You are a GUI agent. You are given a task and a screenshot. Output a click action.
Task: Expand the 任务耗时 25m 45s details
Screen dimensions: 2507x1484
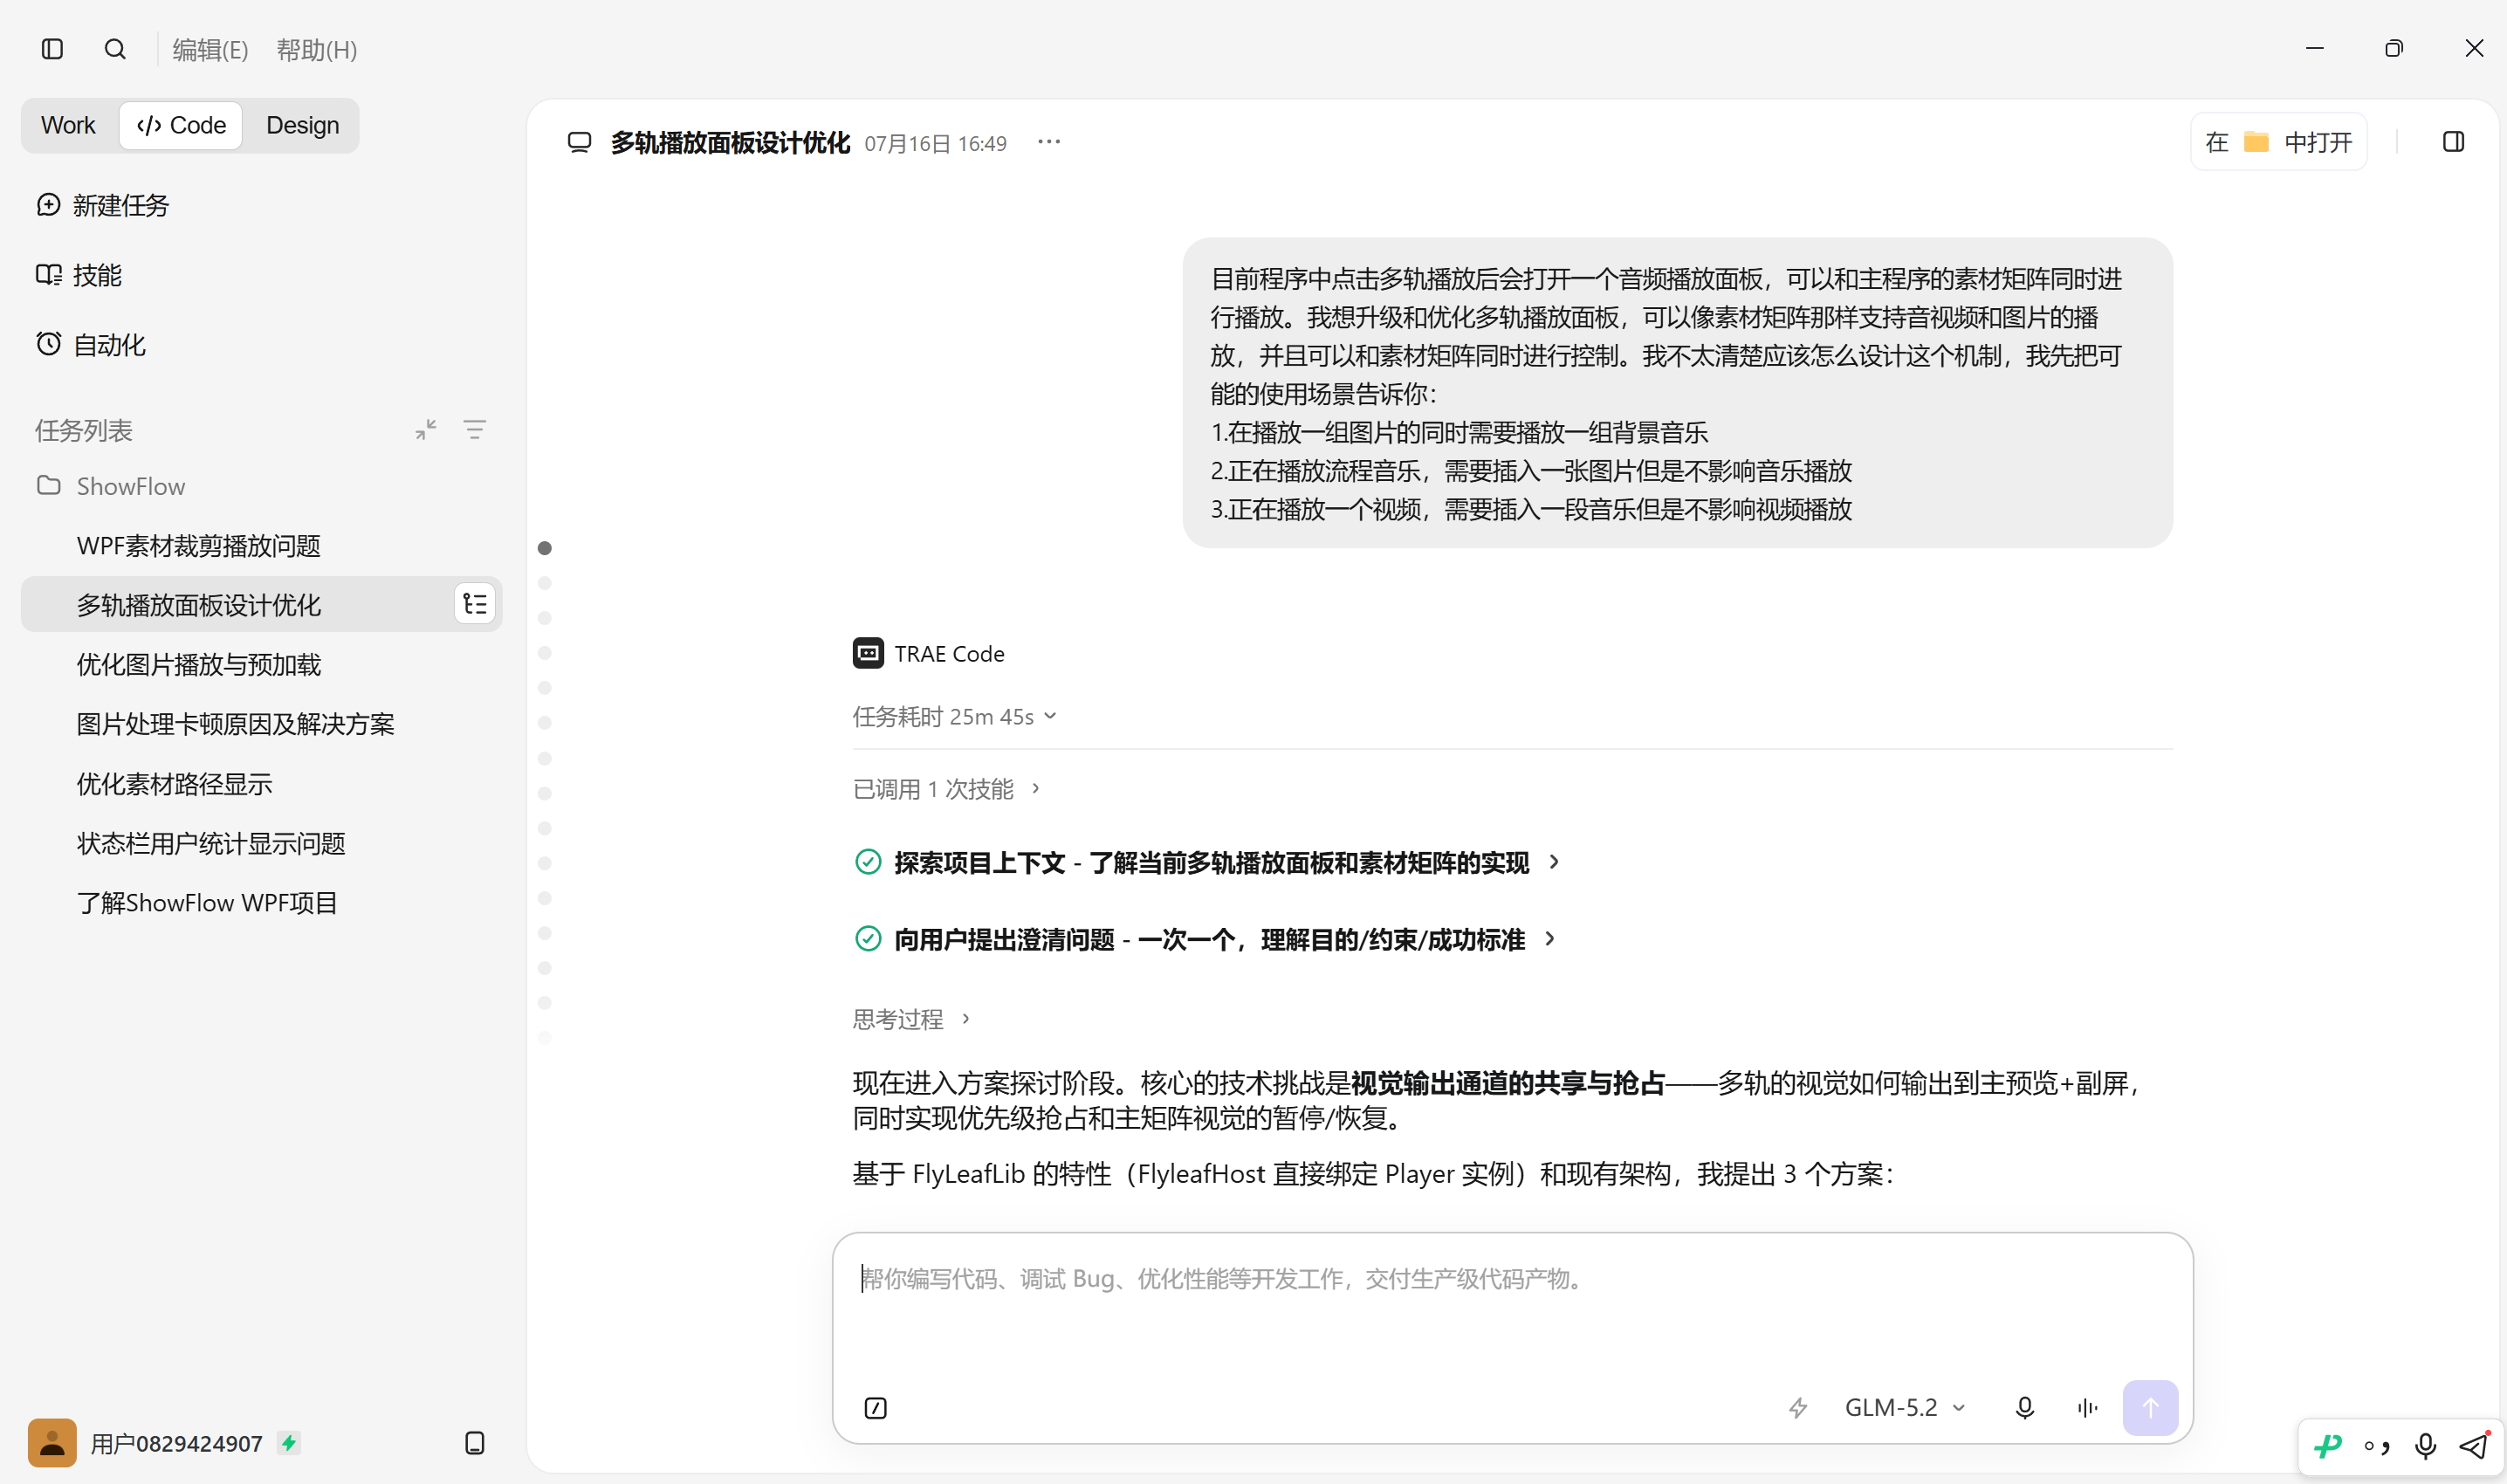955,717
